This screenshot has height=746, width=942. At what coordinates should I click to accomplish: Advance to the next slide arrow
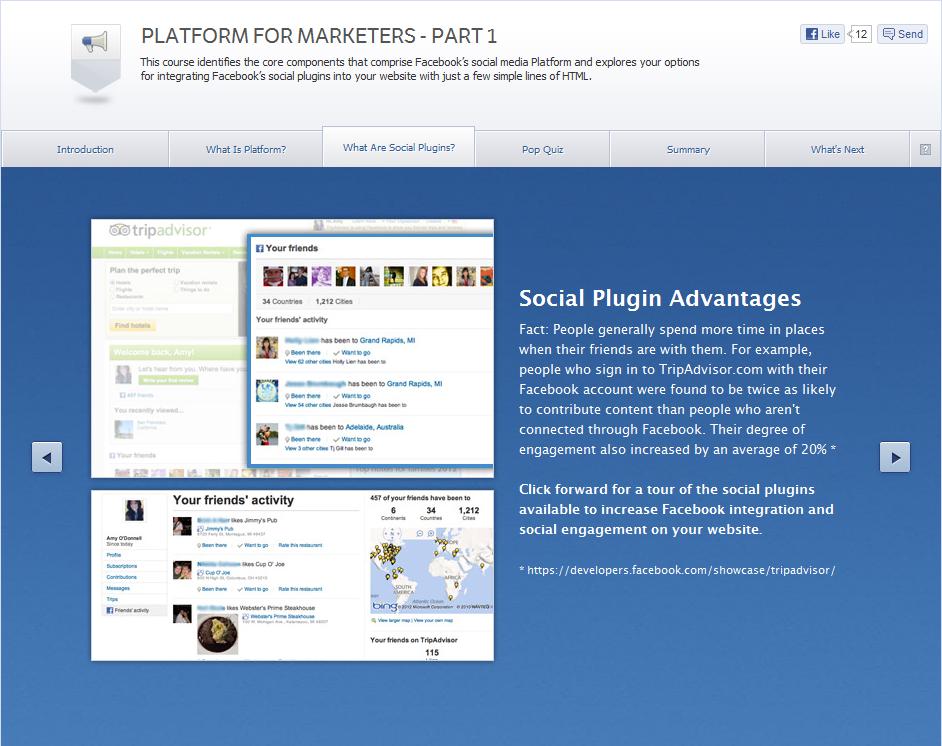coord(895,457)
